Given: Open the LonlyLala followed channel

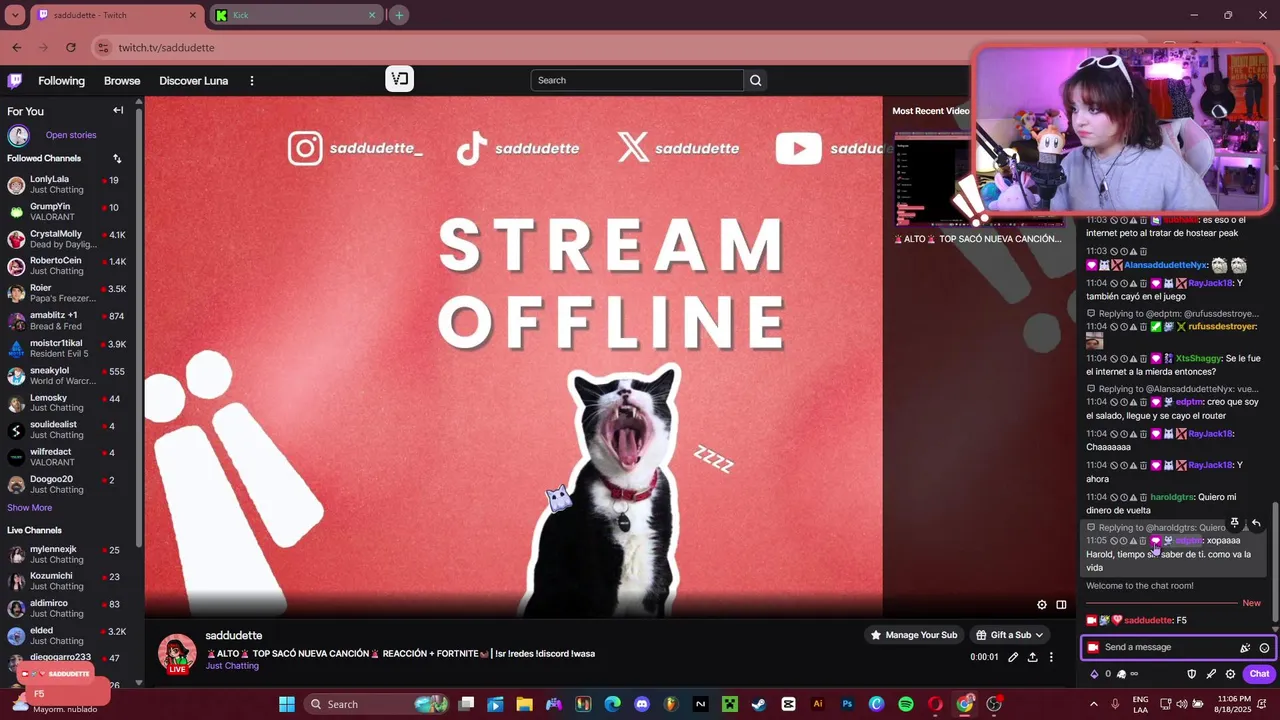Looking at the screenshot, I should pyautogui.click(x=68, y=184).
